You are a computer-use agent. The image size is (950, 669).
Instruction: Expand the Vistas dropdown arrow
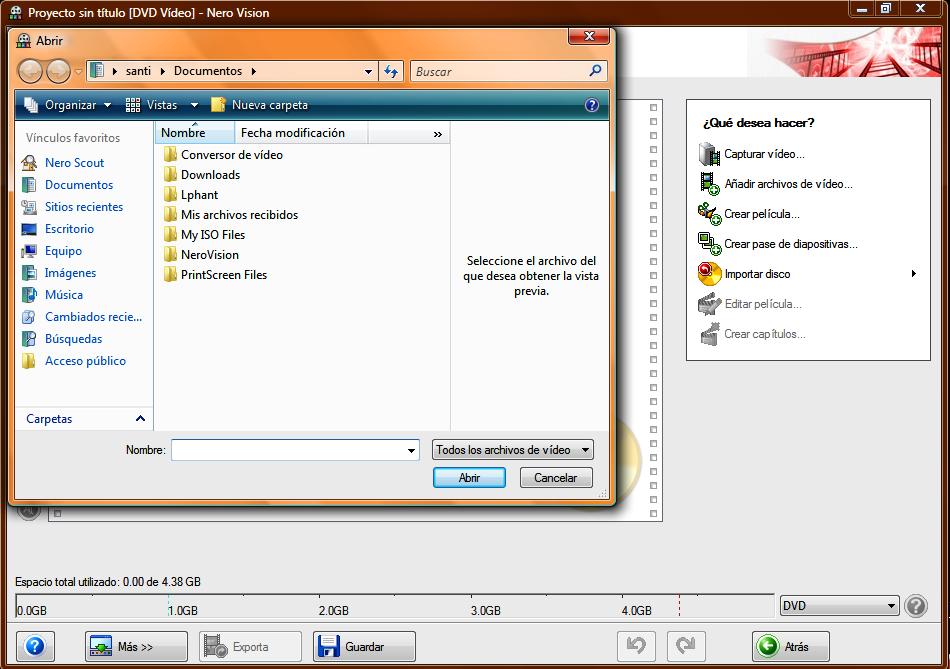pyautogui.click(x=194, y=105)
